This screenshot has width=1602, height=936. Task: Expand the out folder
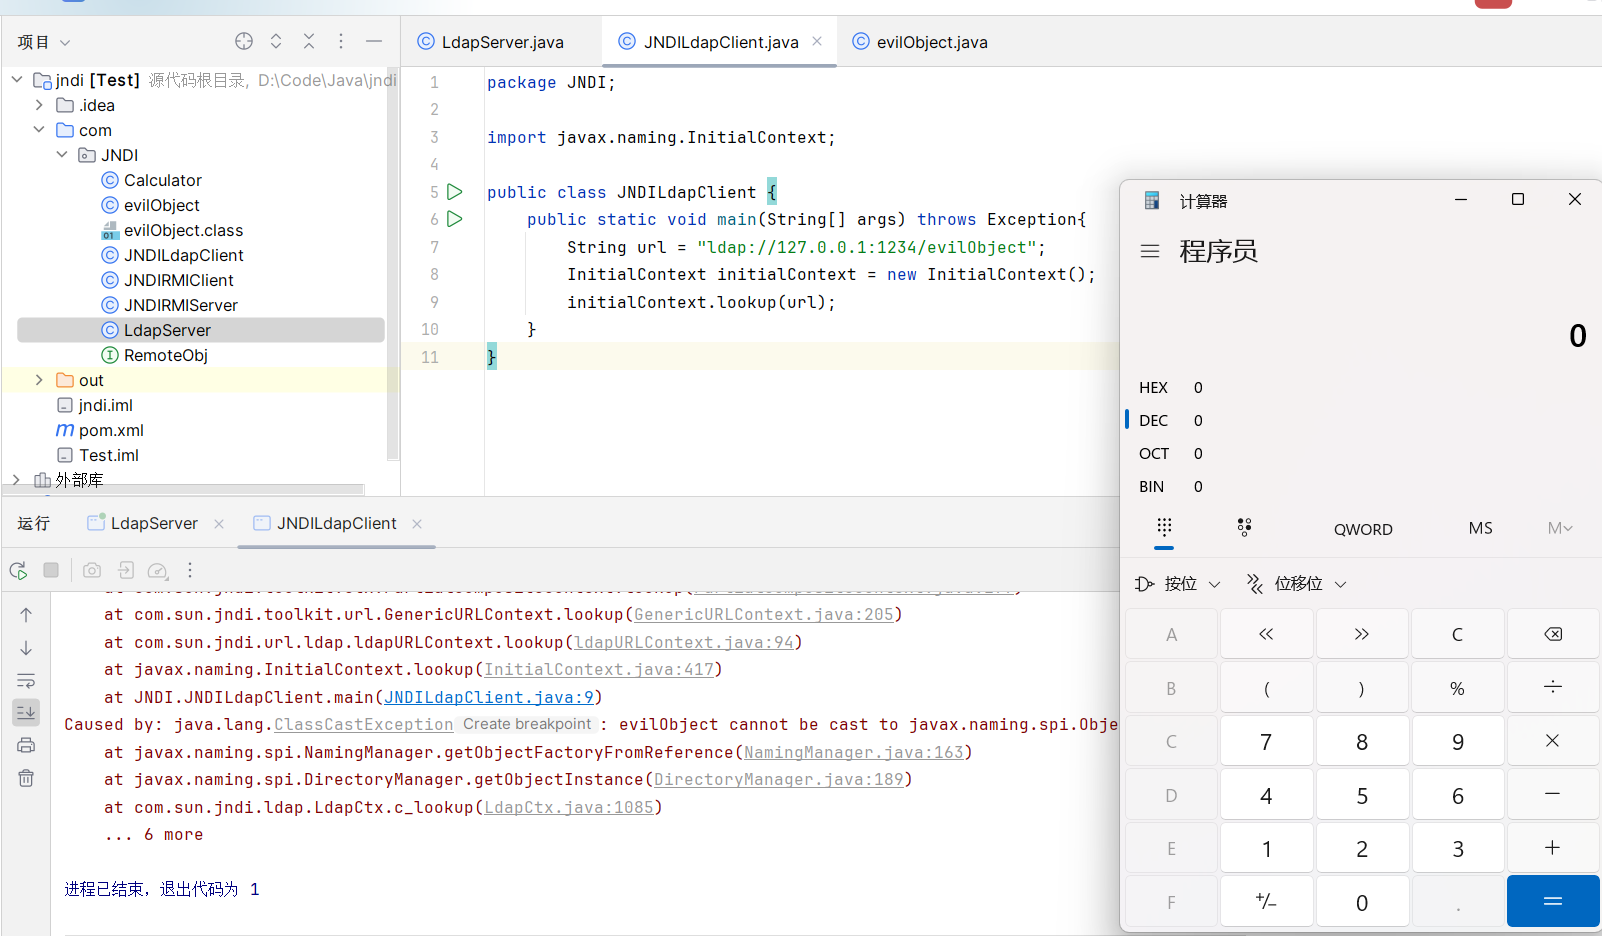(39, 379)
